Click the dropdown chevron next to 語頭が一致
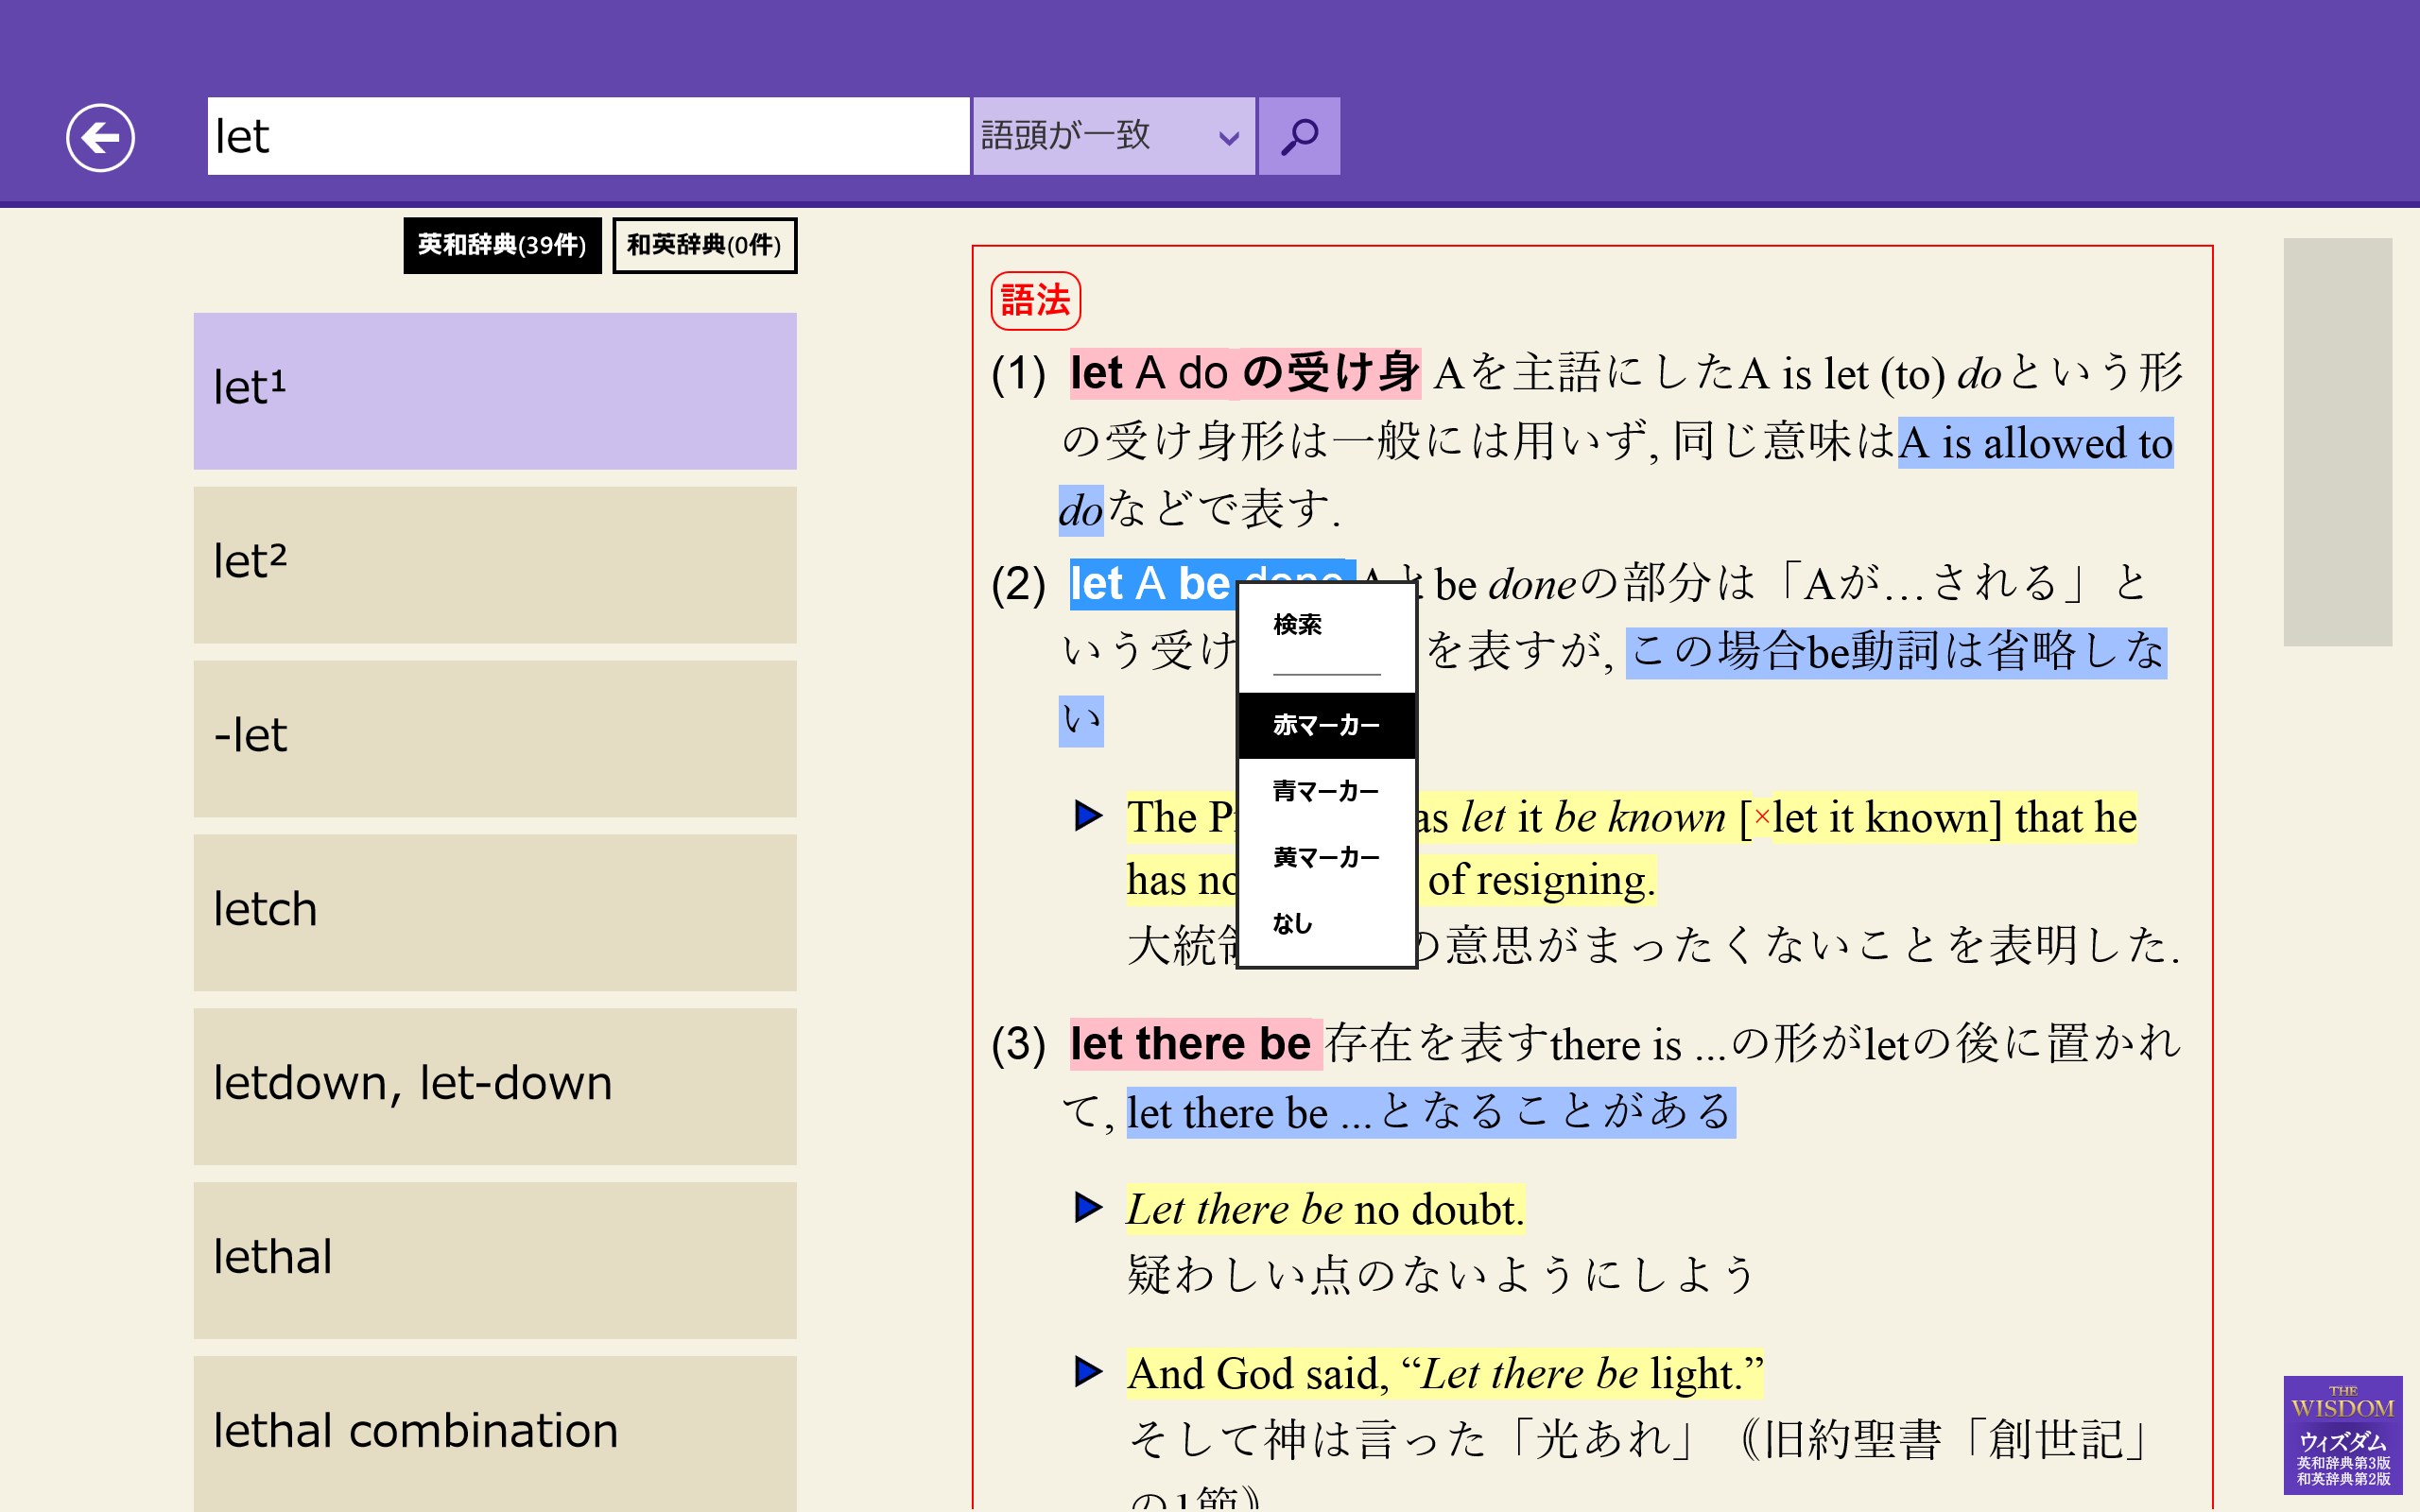2420x1512 pixels. click(1228, 138)
